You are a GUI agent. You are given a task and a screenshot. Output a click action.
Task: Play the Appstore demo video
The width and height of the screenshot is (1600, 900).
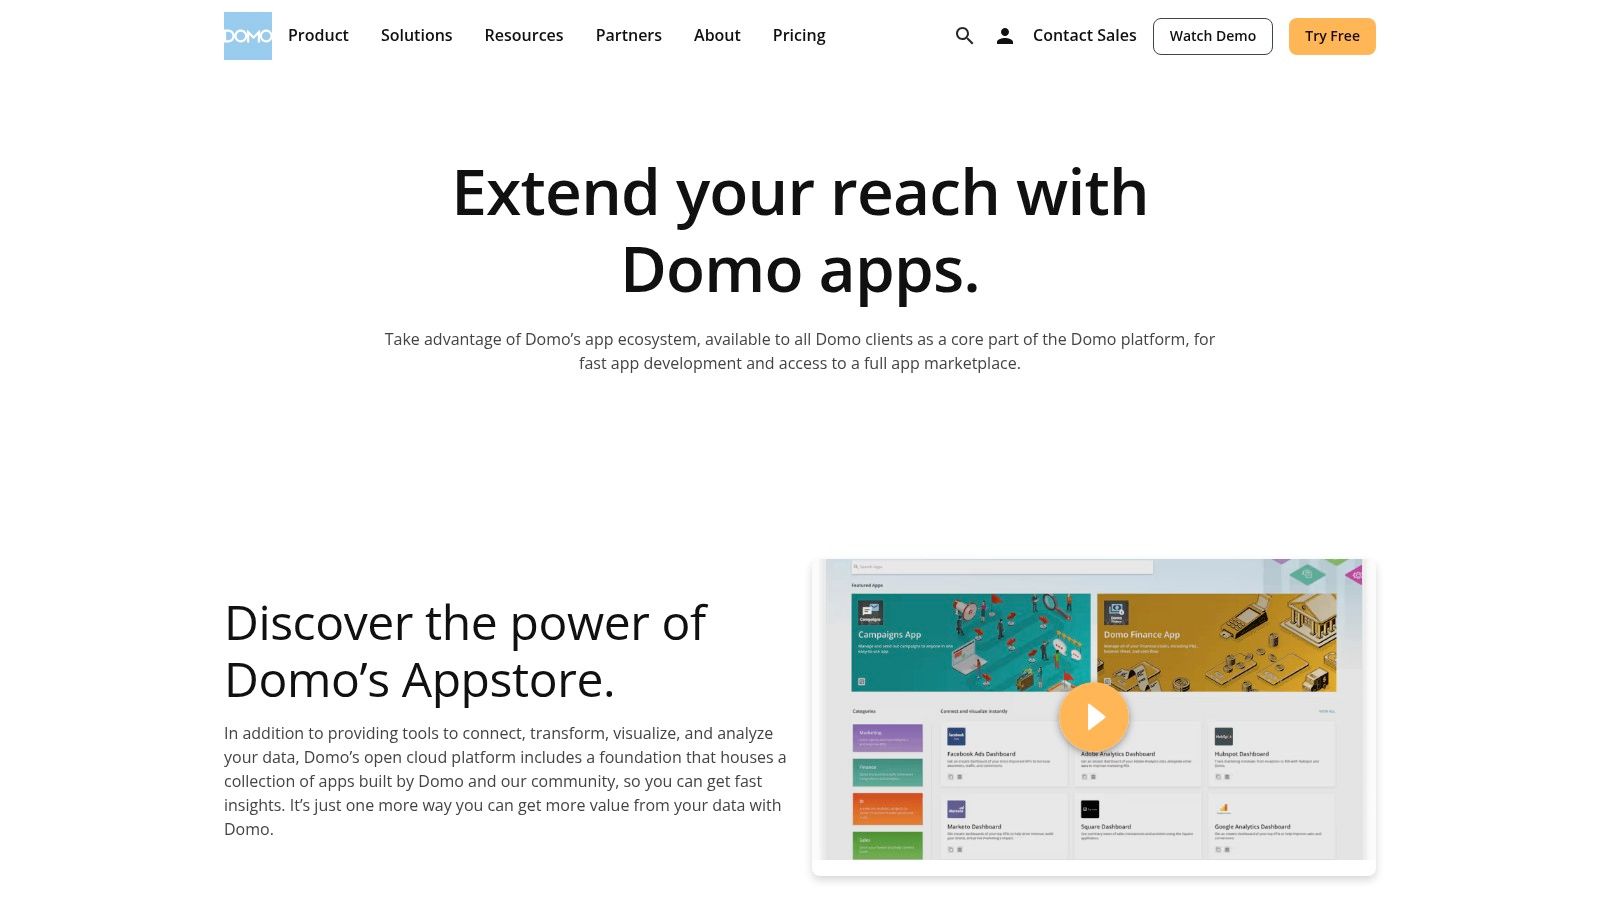tap(1094, 716)
